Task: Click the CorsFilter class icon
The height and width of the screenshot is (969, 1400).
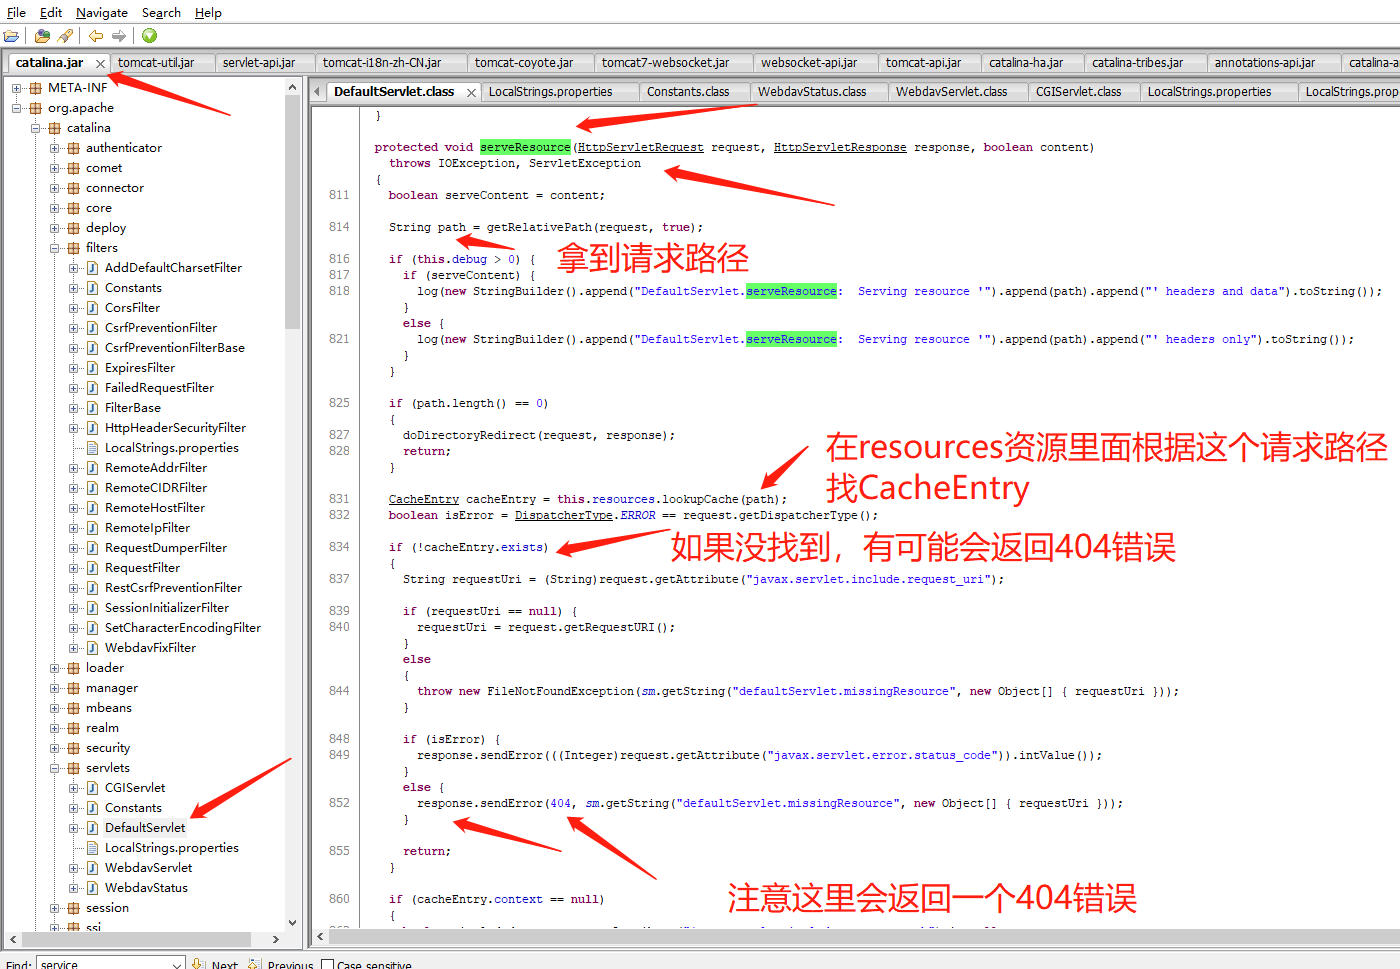Action: [x=92, y=308]
